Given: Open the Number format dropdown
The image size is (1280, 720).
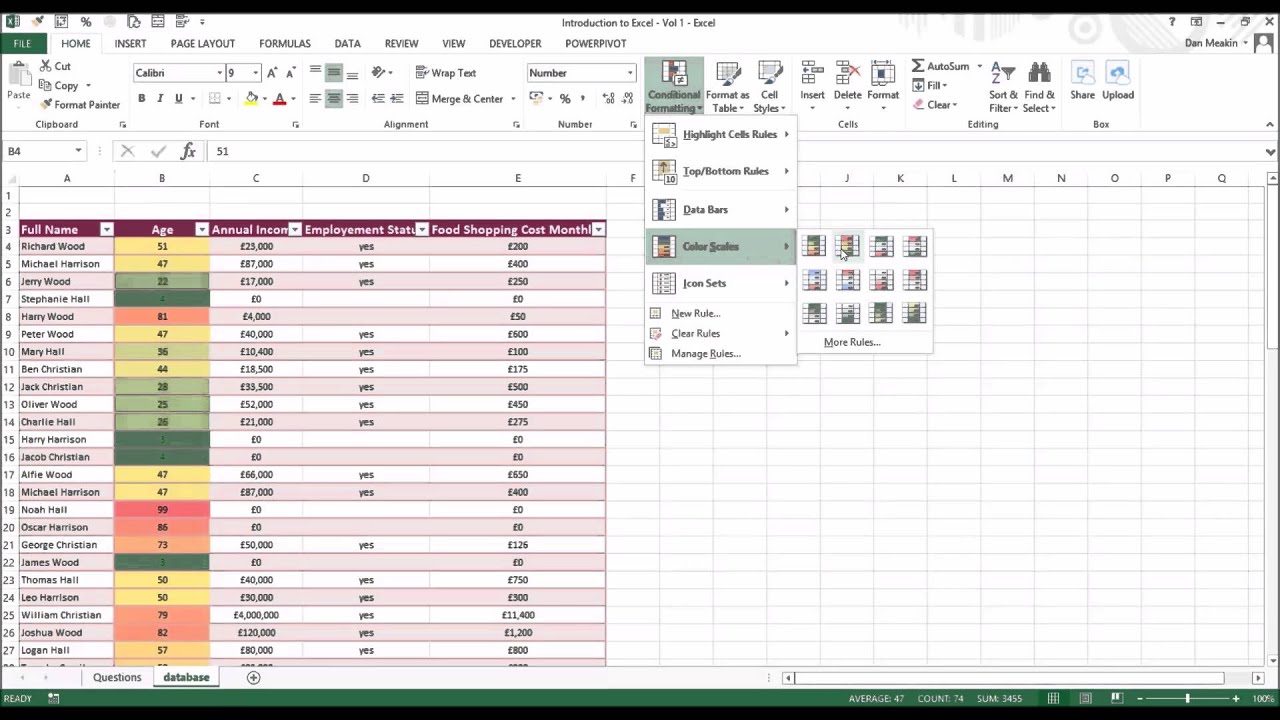Looking at the screenshot, I should pyautogui.click(x=630, y=73).
